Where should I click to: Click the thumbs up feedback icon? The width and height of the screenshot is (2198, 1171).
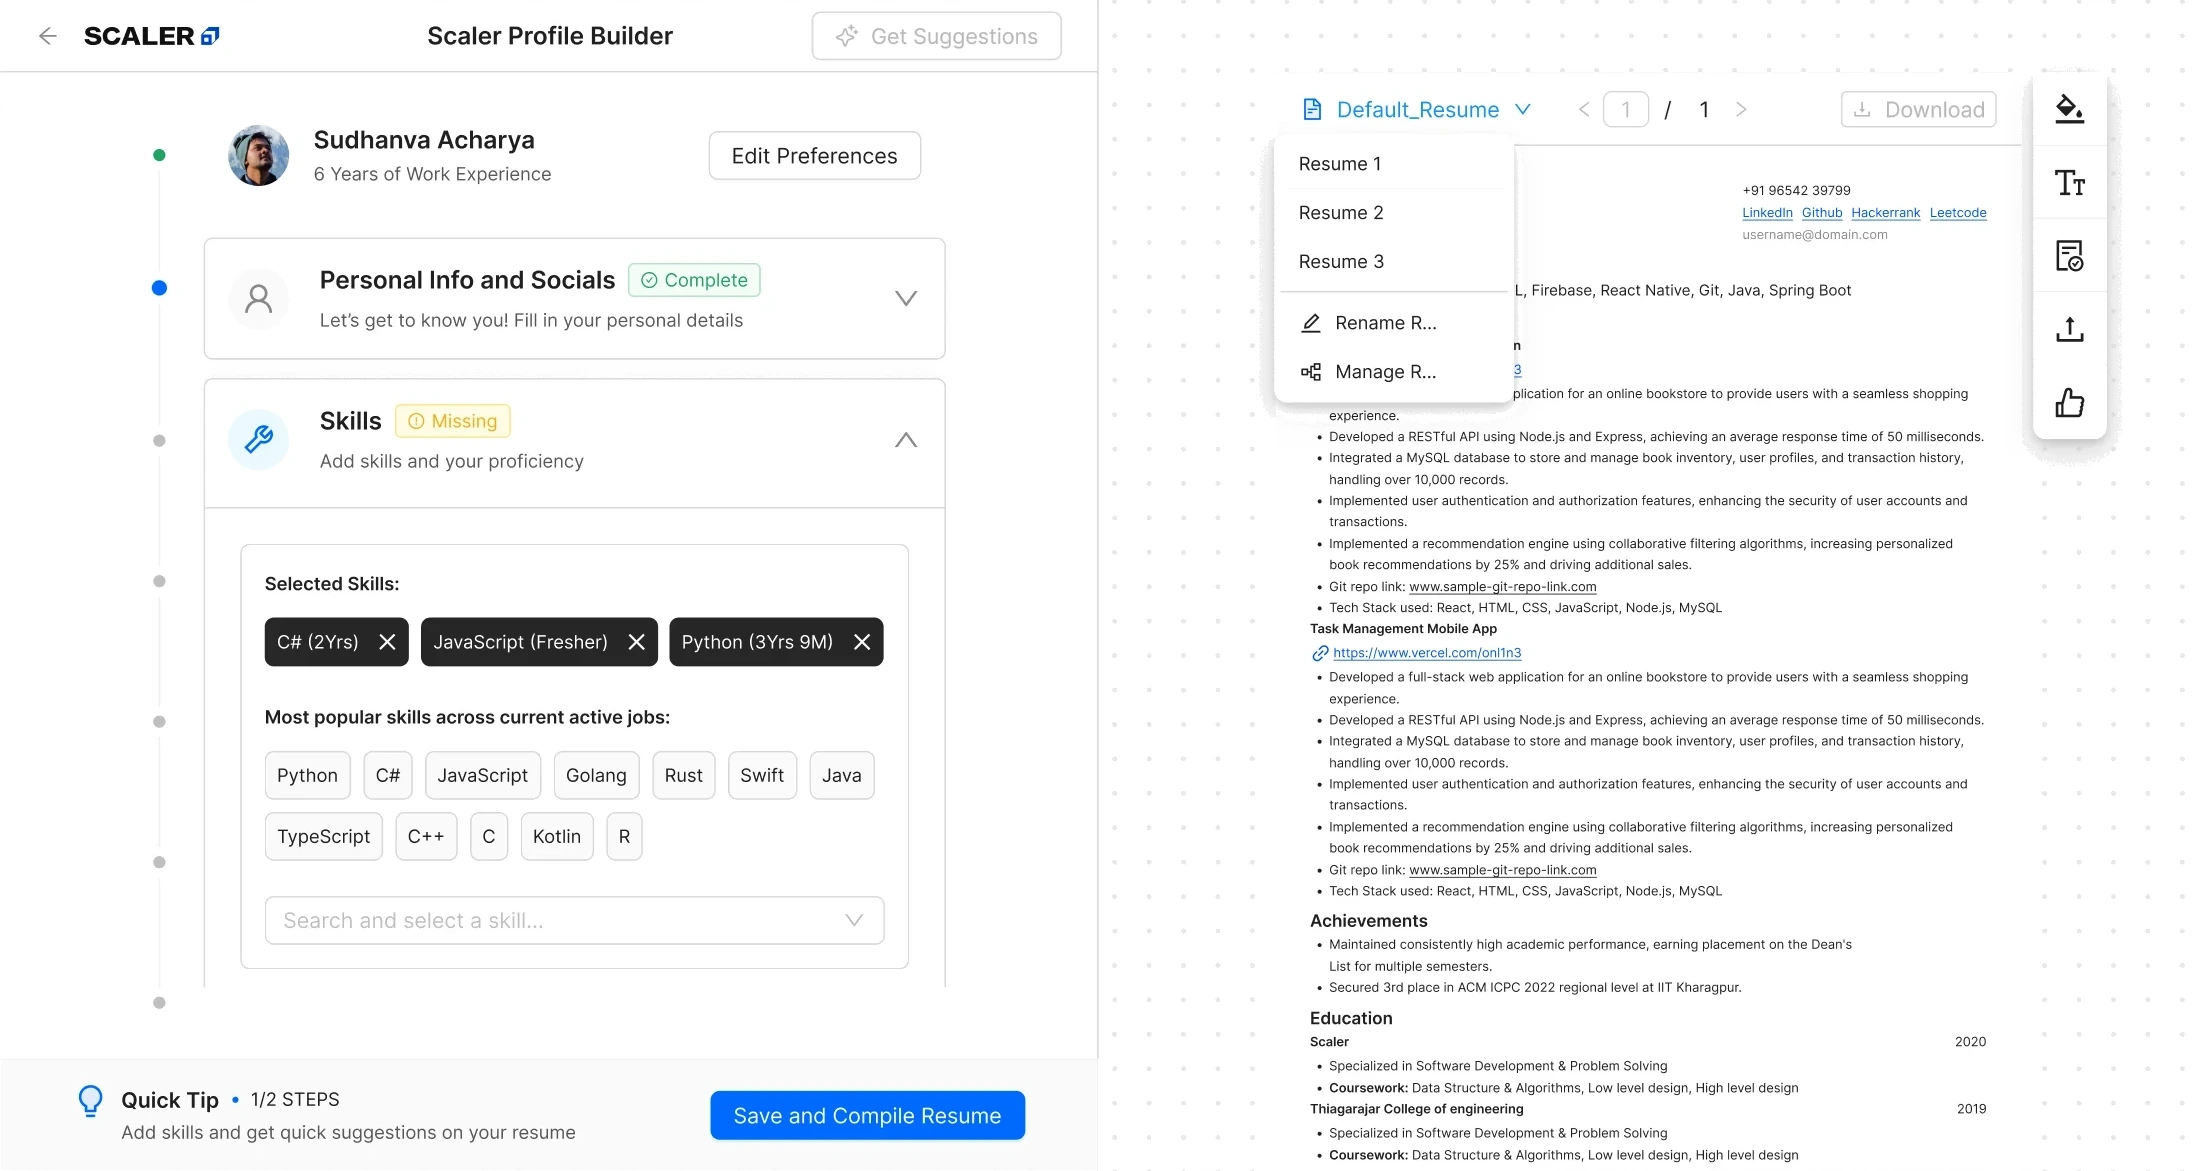point(2069,402)
